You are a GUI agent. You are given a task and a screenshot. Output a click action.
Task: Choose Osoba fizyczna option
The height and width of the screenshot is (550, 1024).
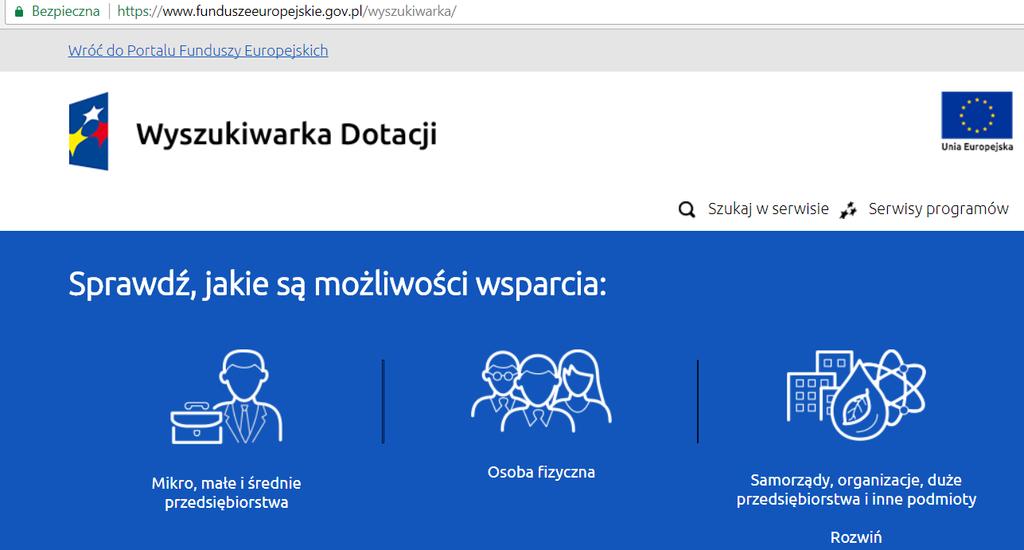click(541, 472)
